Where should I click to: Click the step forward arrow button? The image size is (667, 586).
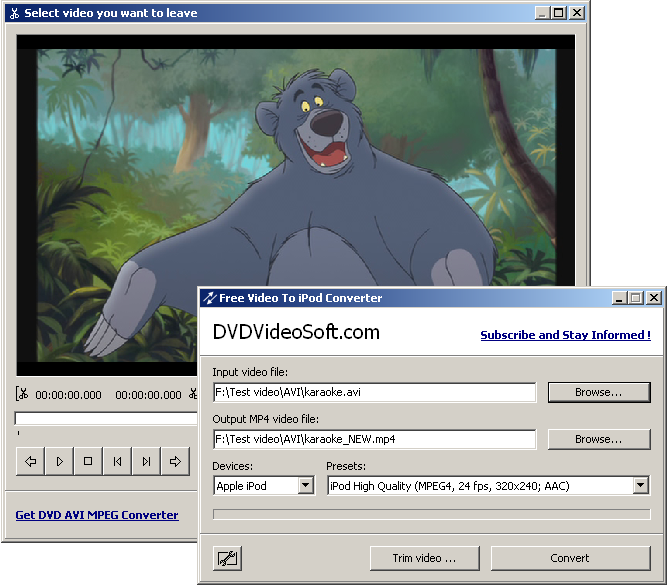click(175, 461)
